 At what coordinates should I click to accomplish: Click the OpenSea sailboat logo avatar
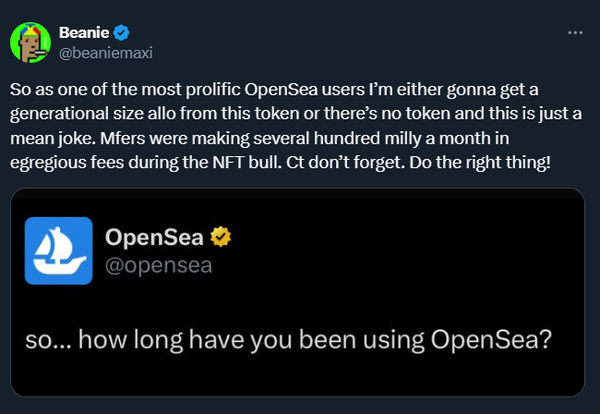pyautogui.click(x=58, y=250)
